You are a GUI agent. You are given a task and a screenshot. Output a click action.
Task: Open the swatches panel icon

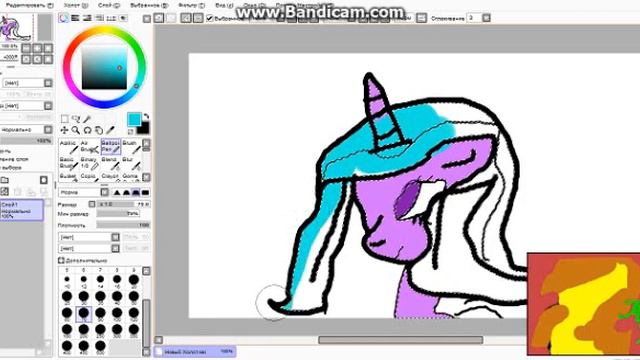[111, 18]
